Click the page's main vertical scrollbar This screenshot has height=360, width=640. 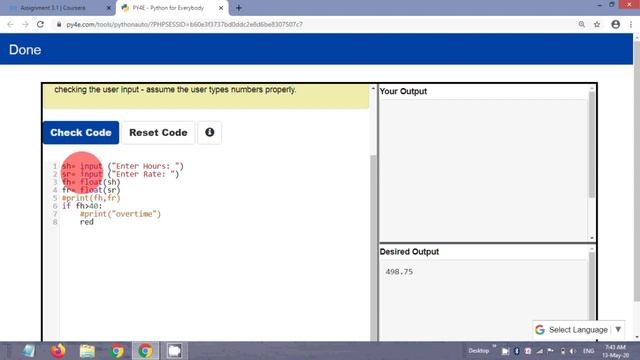click(x=637, y=171)
